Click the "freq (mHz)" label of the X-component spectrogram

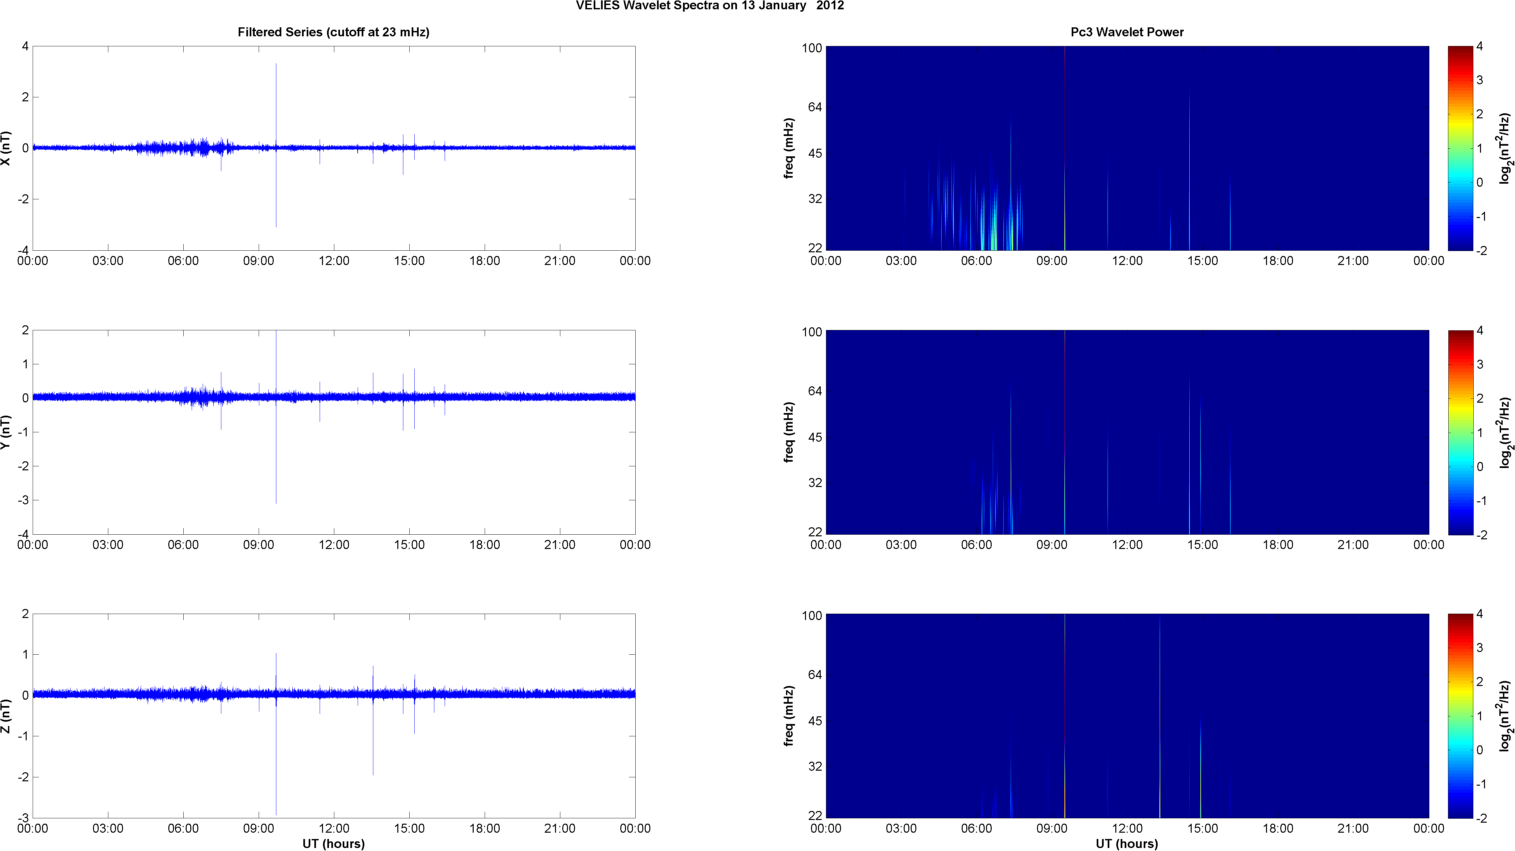point(789,148)
